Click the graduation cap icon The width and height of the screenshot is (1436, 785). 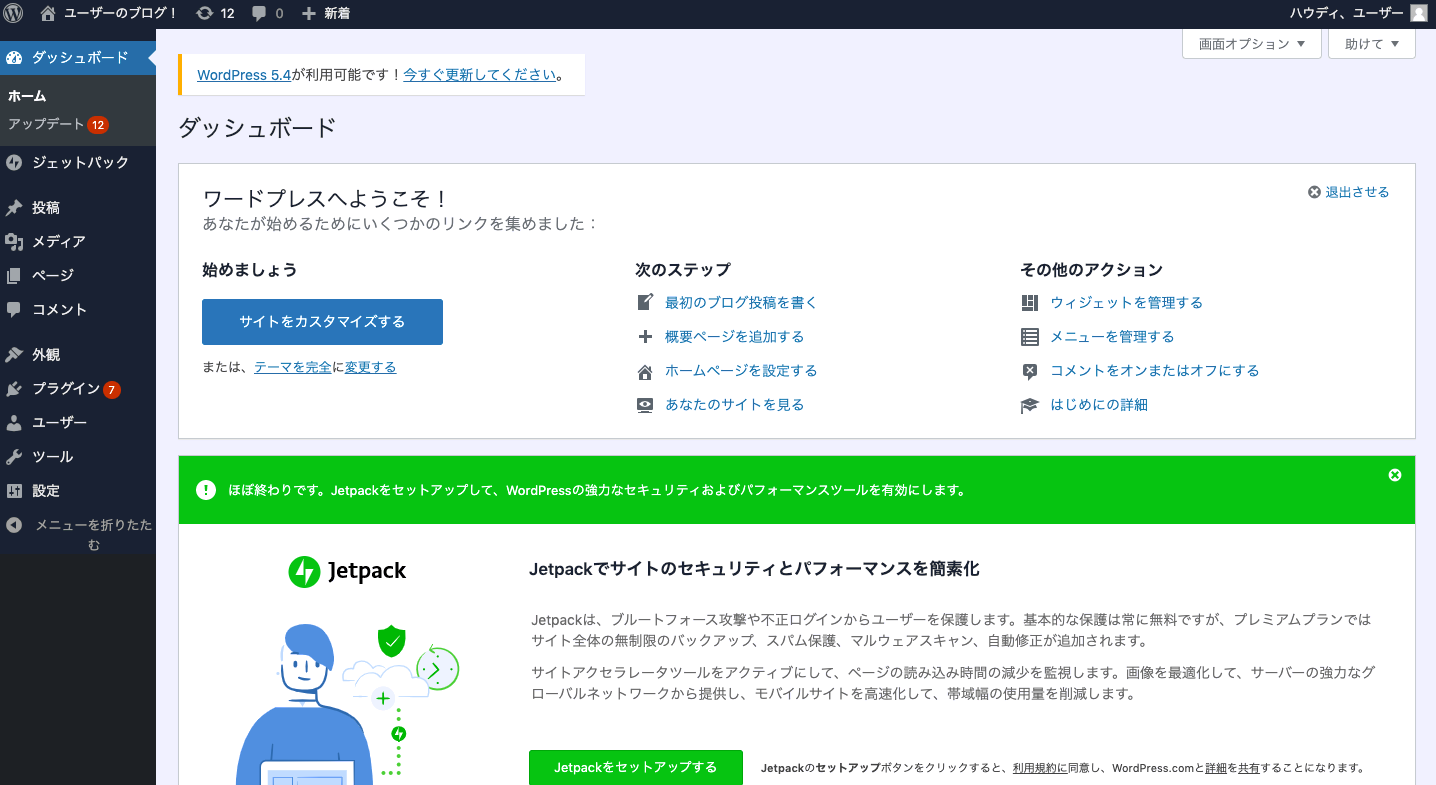coord(1030,405)
